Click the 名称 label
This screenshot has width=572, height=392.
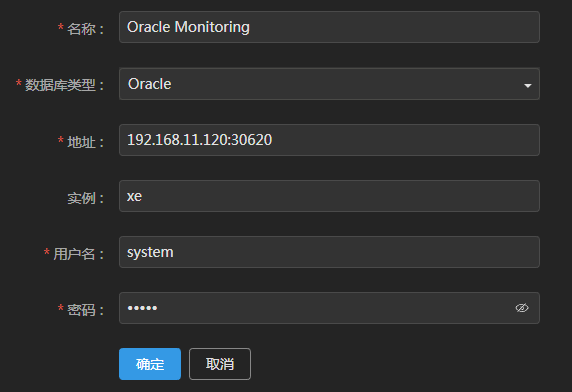85,29
